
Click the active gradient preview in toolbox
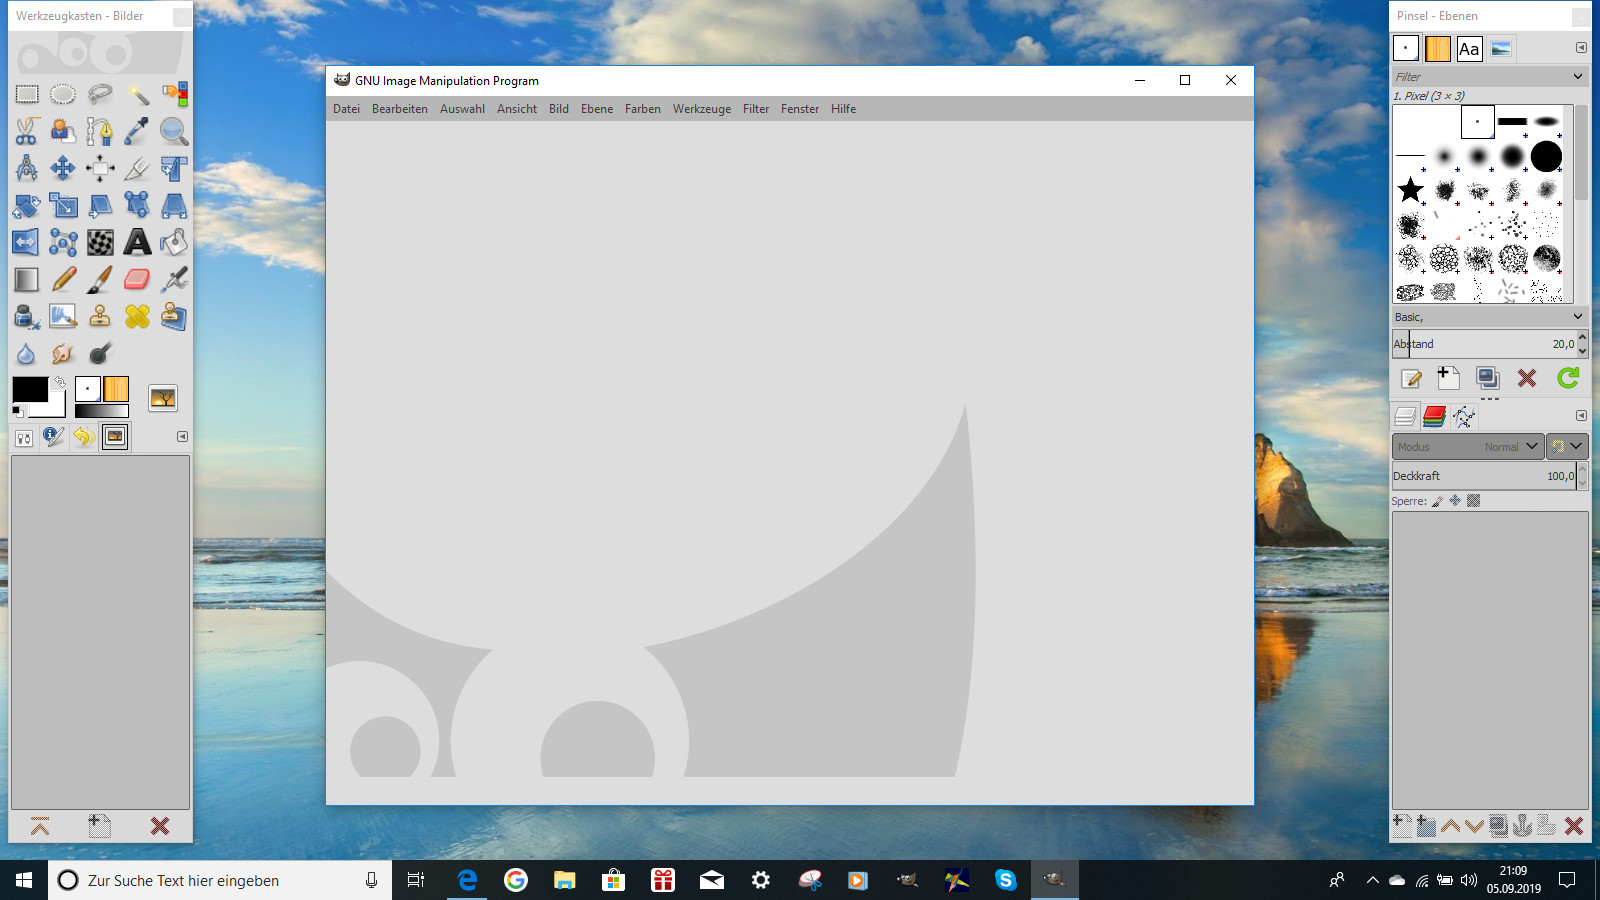coord(102,410)
